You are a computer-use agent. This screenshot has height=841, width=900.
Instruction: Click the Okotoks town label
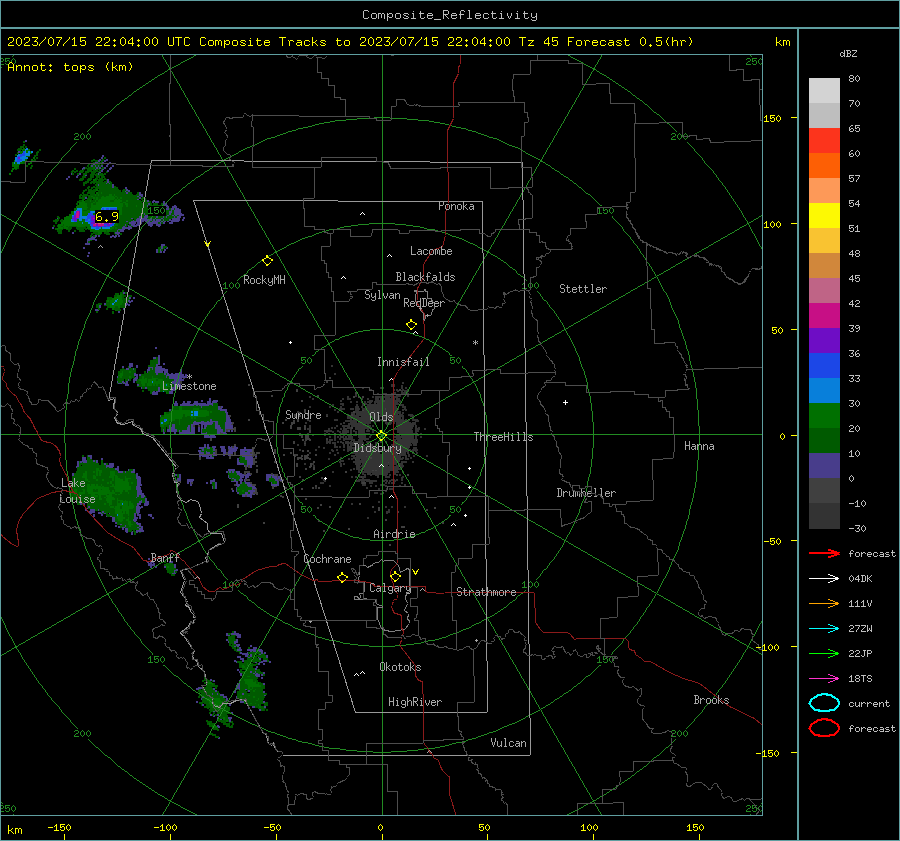pos(400,667)
